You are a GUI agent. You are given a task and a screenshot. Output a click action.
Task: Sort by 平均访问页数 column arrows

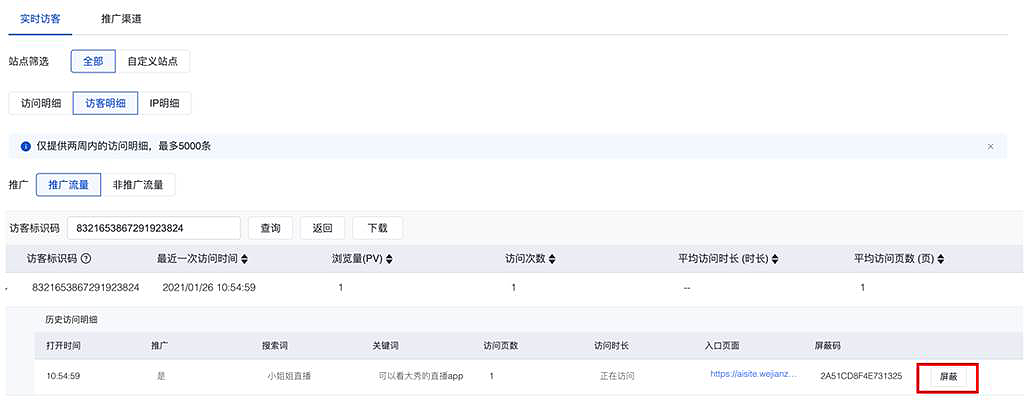941,258
